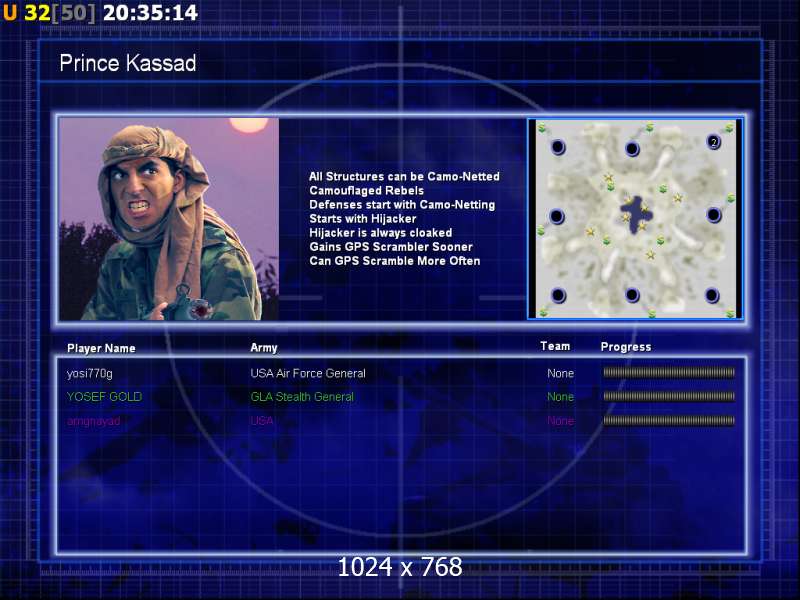
Task: Click yosi770g's loading progress bar
Action: click(669, 373)
